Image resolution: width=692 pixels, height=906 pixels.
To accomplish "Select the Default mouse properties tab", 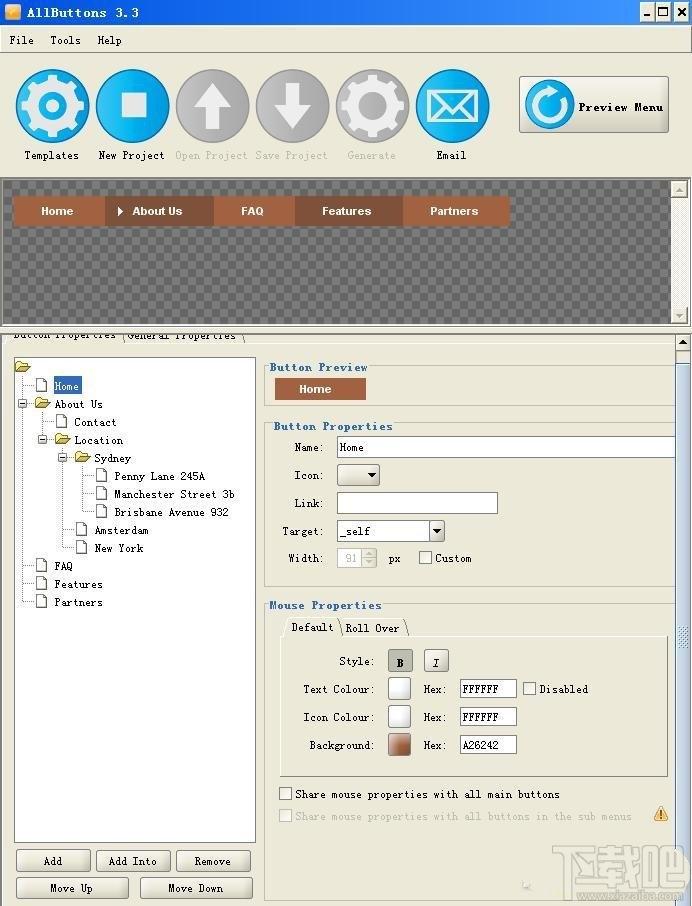I will point(312,627).
